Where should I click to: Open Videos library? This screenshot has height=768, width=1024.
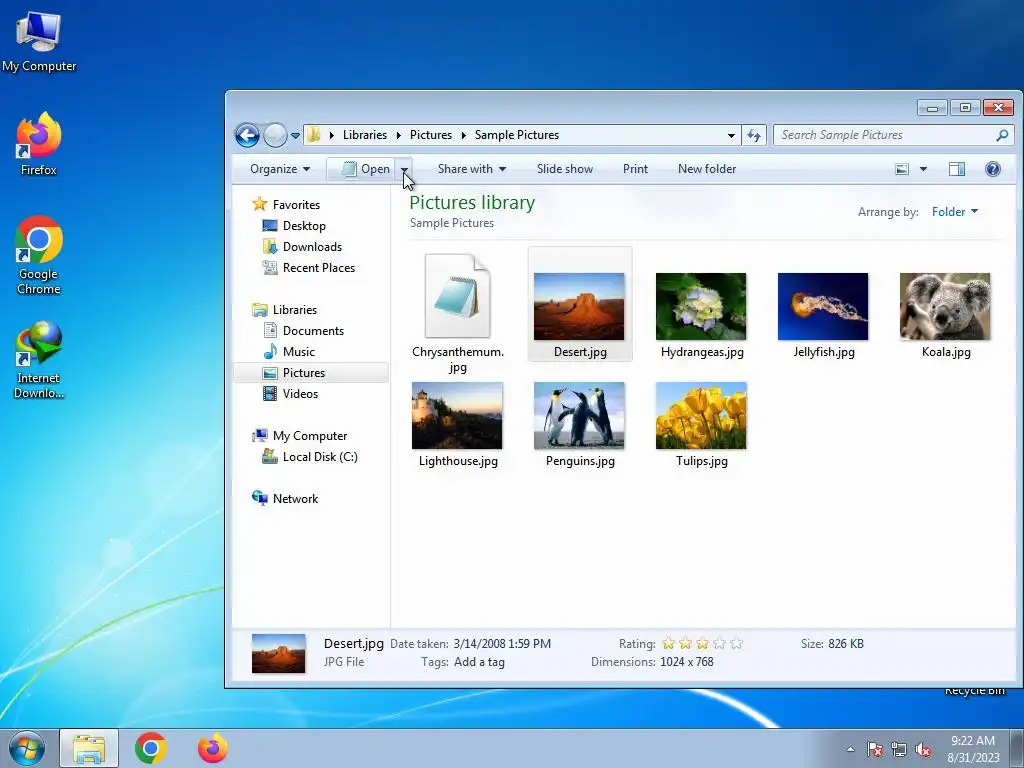pyautogui.click(x=300, y=394)
